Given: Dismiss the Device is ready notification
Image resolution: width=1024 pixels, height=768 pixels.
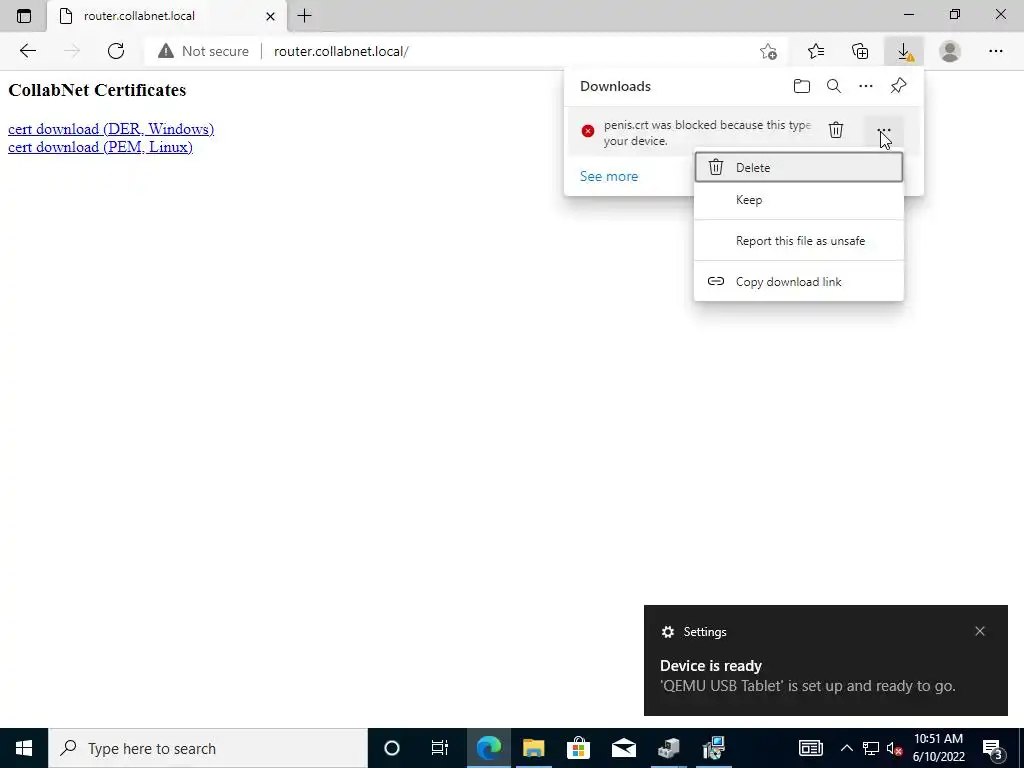Looking at the screenshot, I should (980, 631).
